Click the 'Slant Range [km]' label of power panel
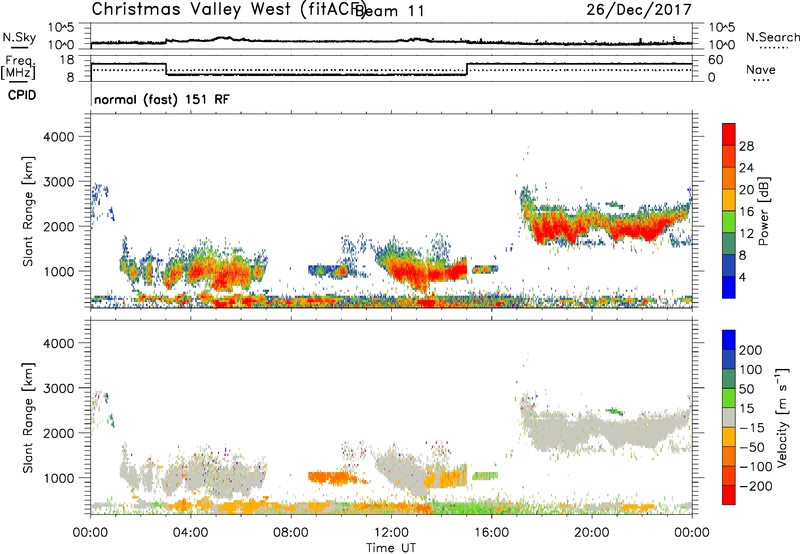The height and width of the screenshot is (554, 800). point(28,212)
